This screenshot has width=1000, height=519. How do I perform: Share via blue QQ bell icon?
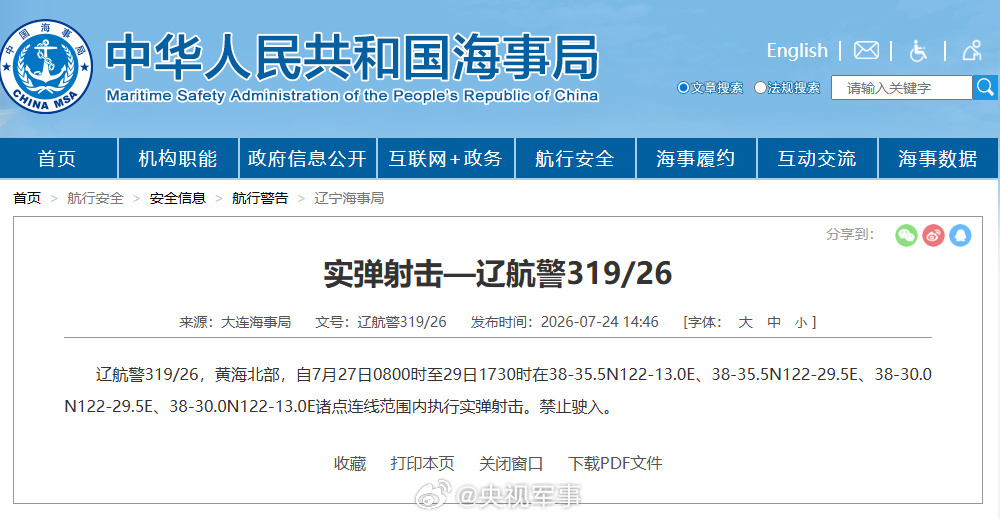(960, 235)
